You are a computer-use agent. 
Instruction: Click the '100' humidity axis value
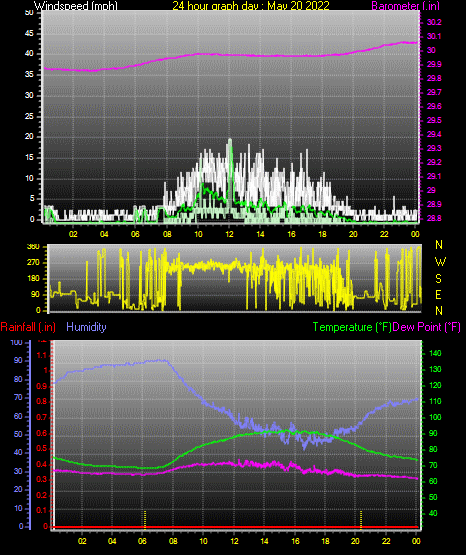tap(17, 343)
